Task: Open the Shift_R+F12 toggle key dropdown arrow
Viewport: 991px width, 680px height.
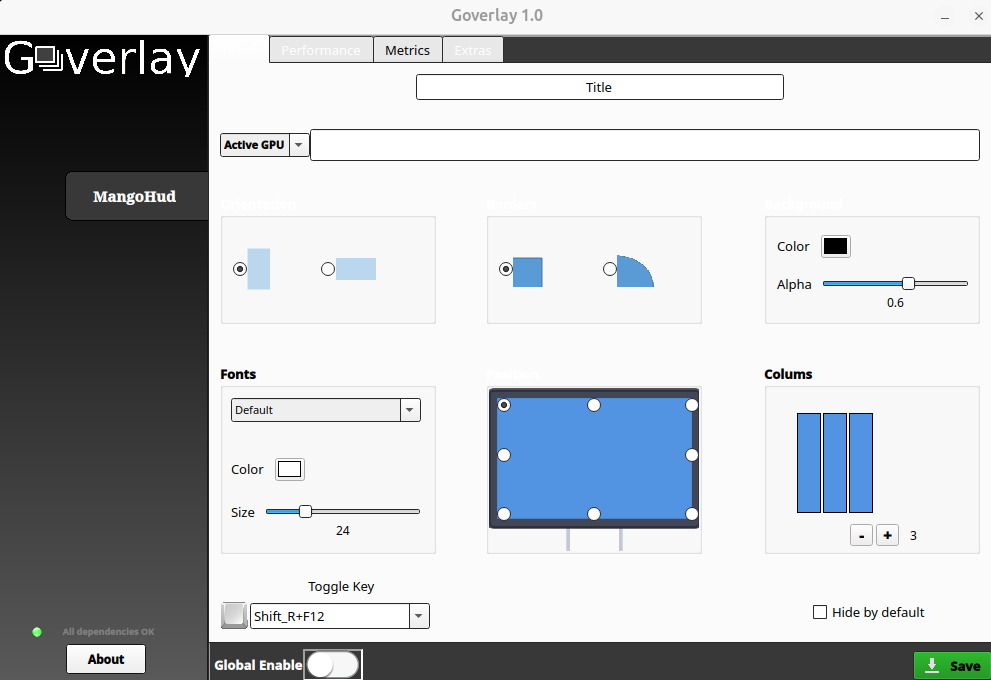Action: point(418,616)
